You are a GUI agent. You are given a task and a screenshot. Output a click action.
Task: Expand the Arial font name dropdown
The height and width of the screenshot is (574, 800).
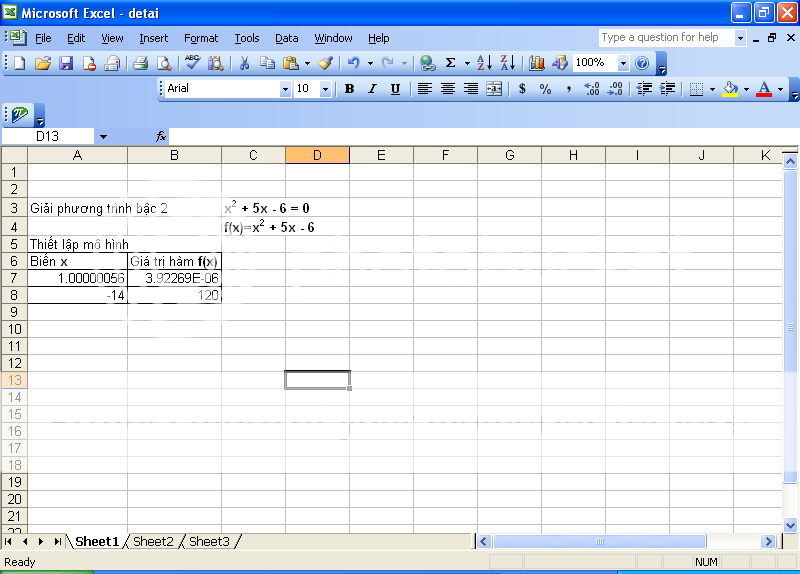coord(285,89)
